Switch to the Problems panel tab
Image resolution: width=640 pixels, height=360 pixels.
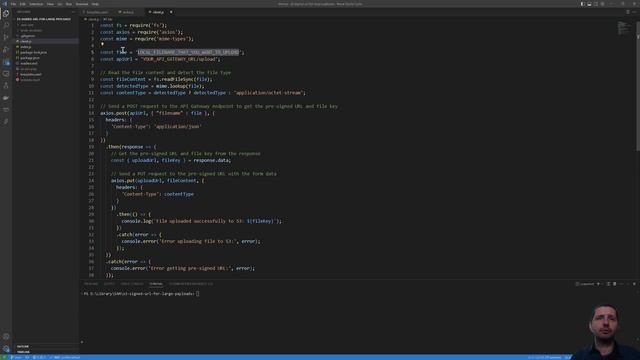(91, 284)
